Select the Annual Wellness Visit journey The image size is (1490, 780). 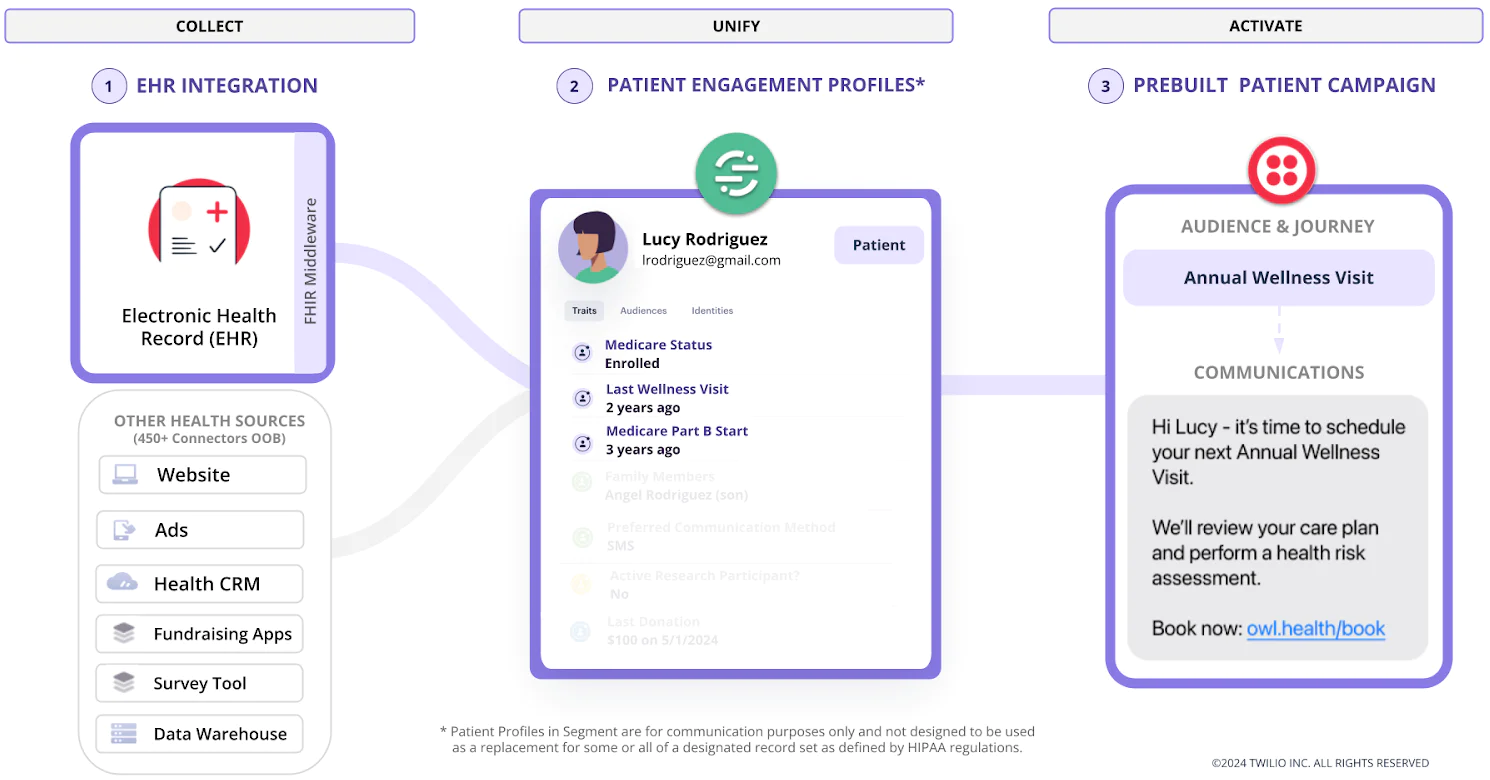[1279, 278]
